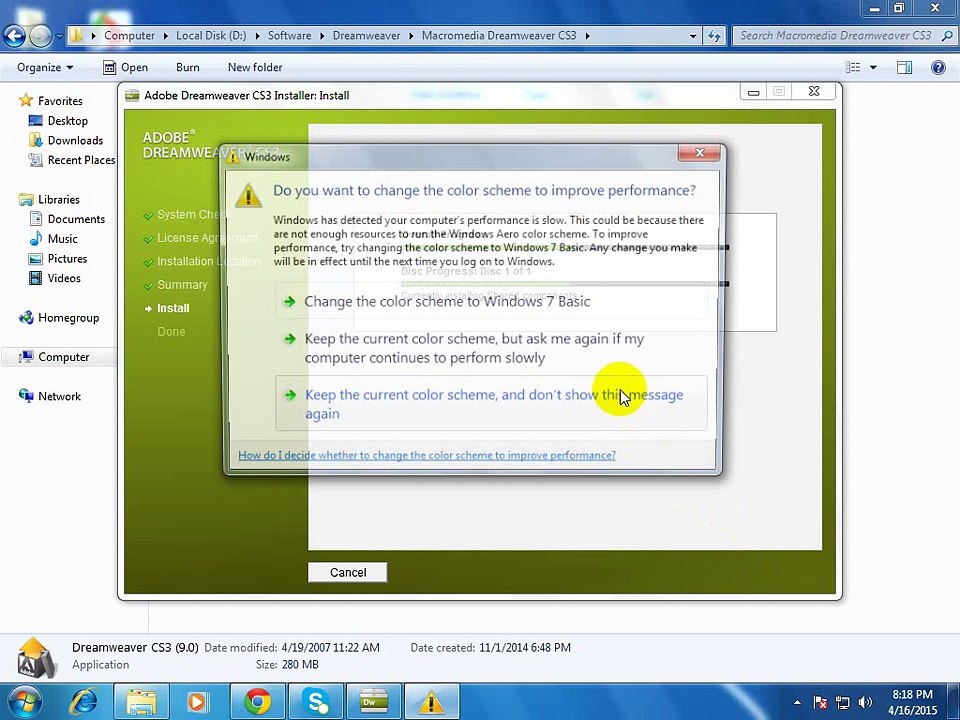
Task: Open the Music library
Action: click(x=62, y=238)
